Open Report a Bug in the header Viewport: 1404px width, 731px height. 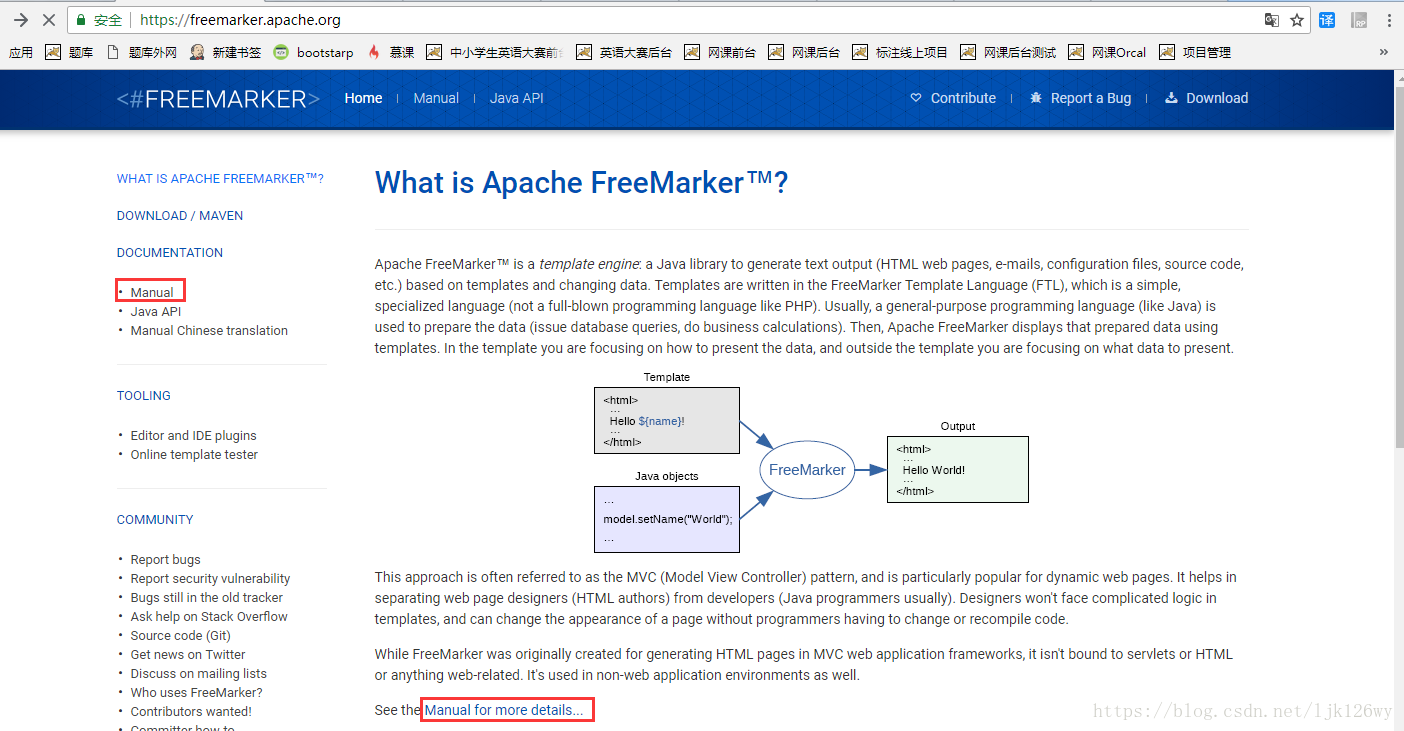(1080, 98)
